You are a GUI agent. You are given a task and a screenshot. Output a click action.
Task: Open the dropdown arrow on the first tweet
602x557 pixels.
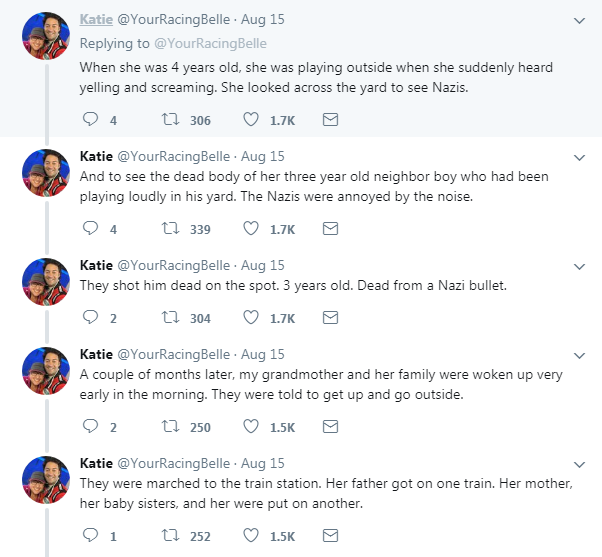click(x=580, y=20)
